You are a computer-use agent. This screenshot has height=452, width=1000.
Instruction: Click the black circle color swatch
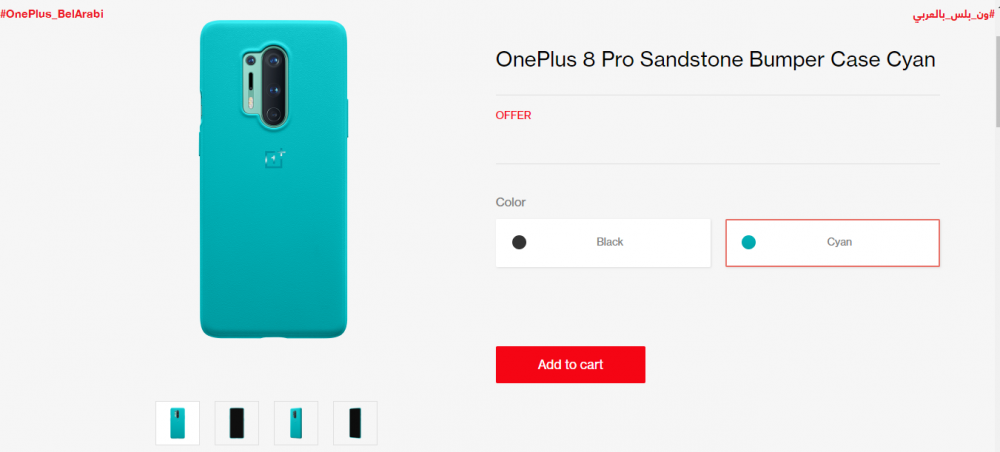click(x=519, y=242)
